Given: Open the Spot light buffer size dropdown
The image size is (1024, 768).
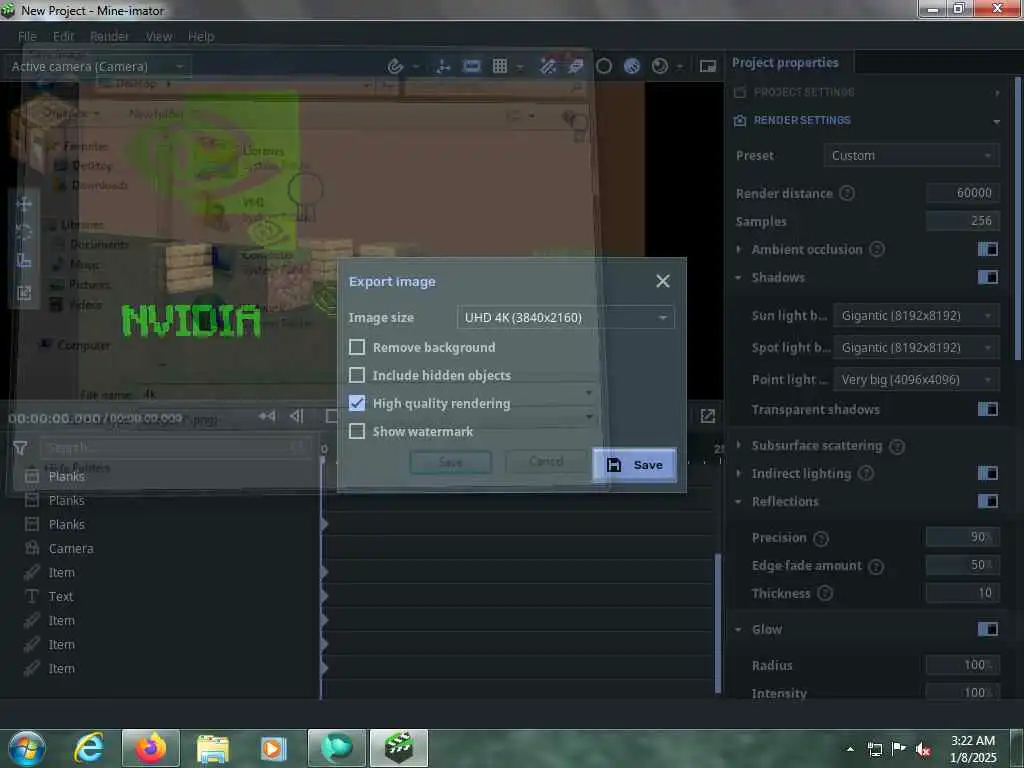Looking at the screenshot, I should point(917,347).
